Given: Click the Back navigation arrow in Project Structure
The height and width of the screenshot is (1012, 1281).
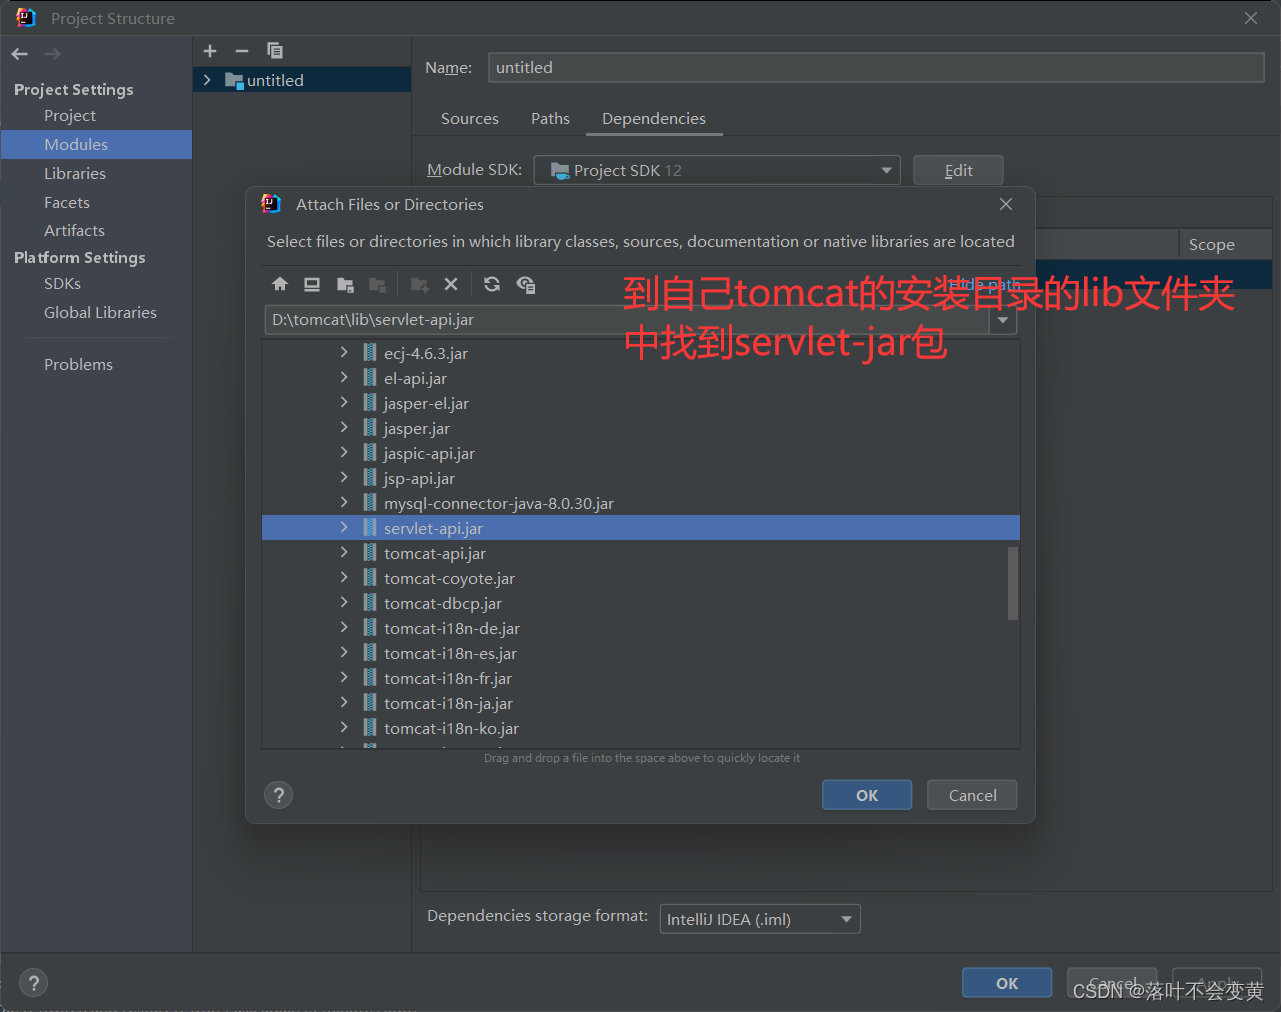Looking at the screenshot, I should (20, 54).
